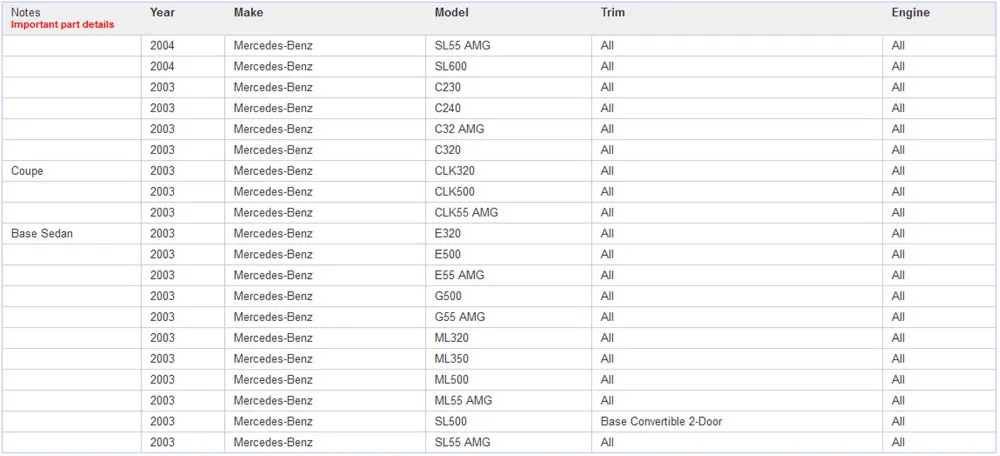Screen dimensions: 1000x456
Task: Select the ML55 AMG model cell
Action: pos(463,401)
